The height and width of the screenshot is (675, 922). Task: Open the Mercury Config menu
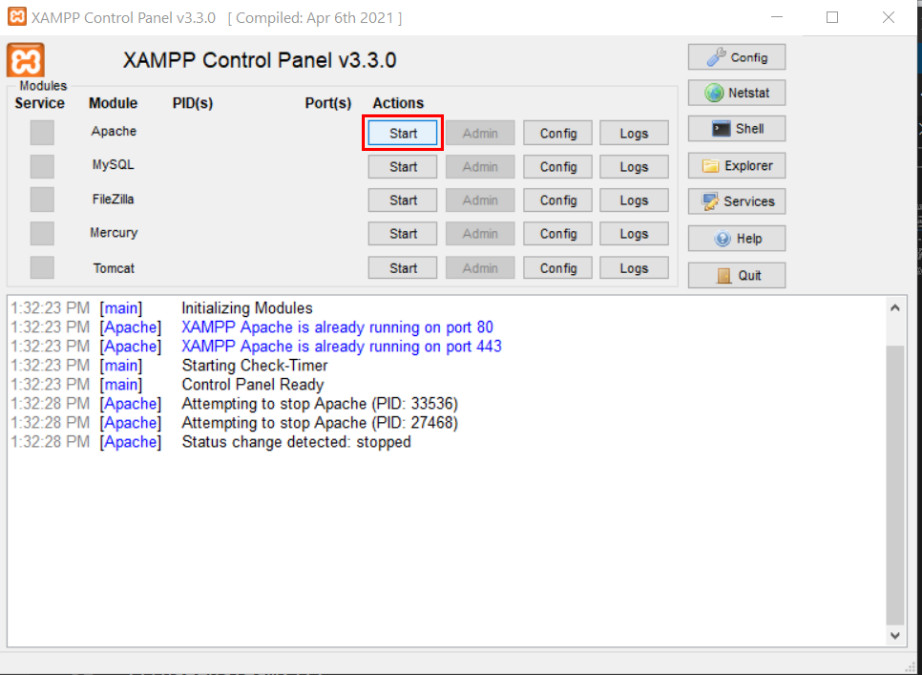click(558, 234)
